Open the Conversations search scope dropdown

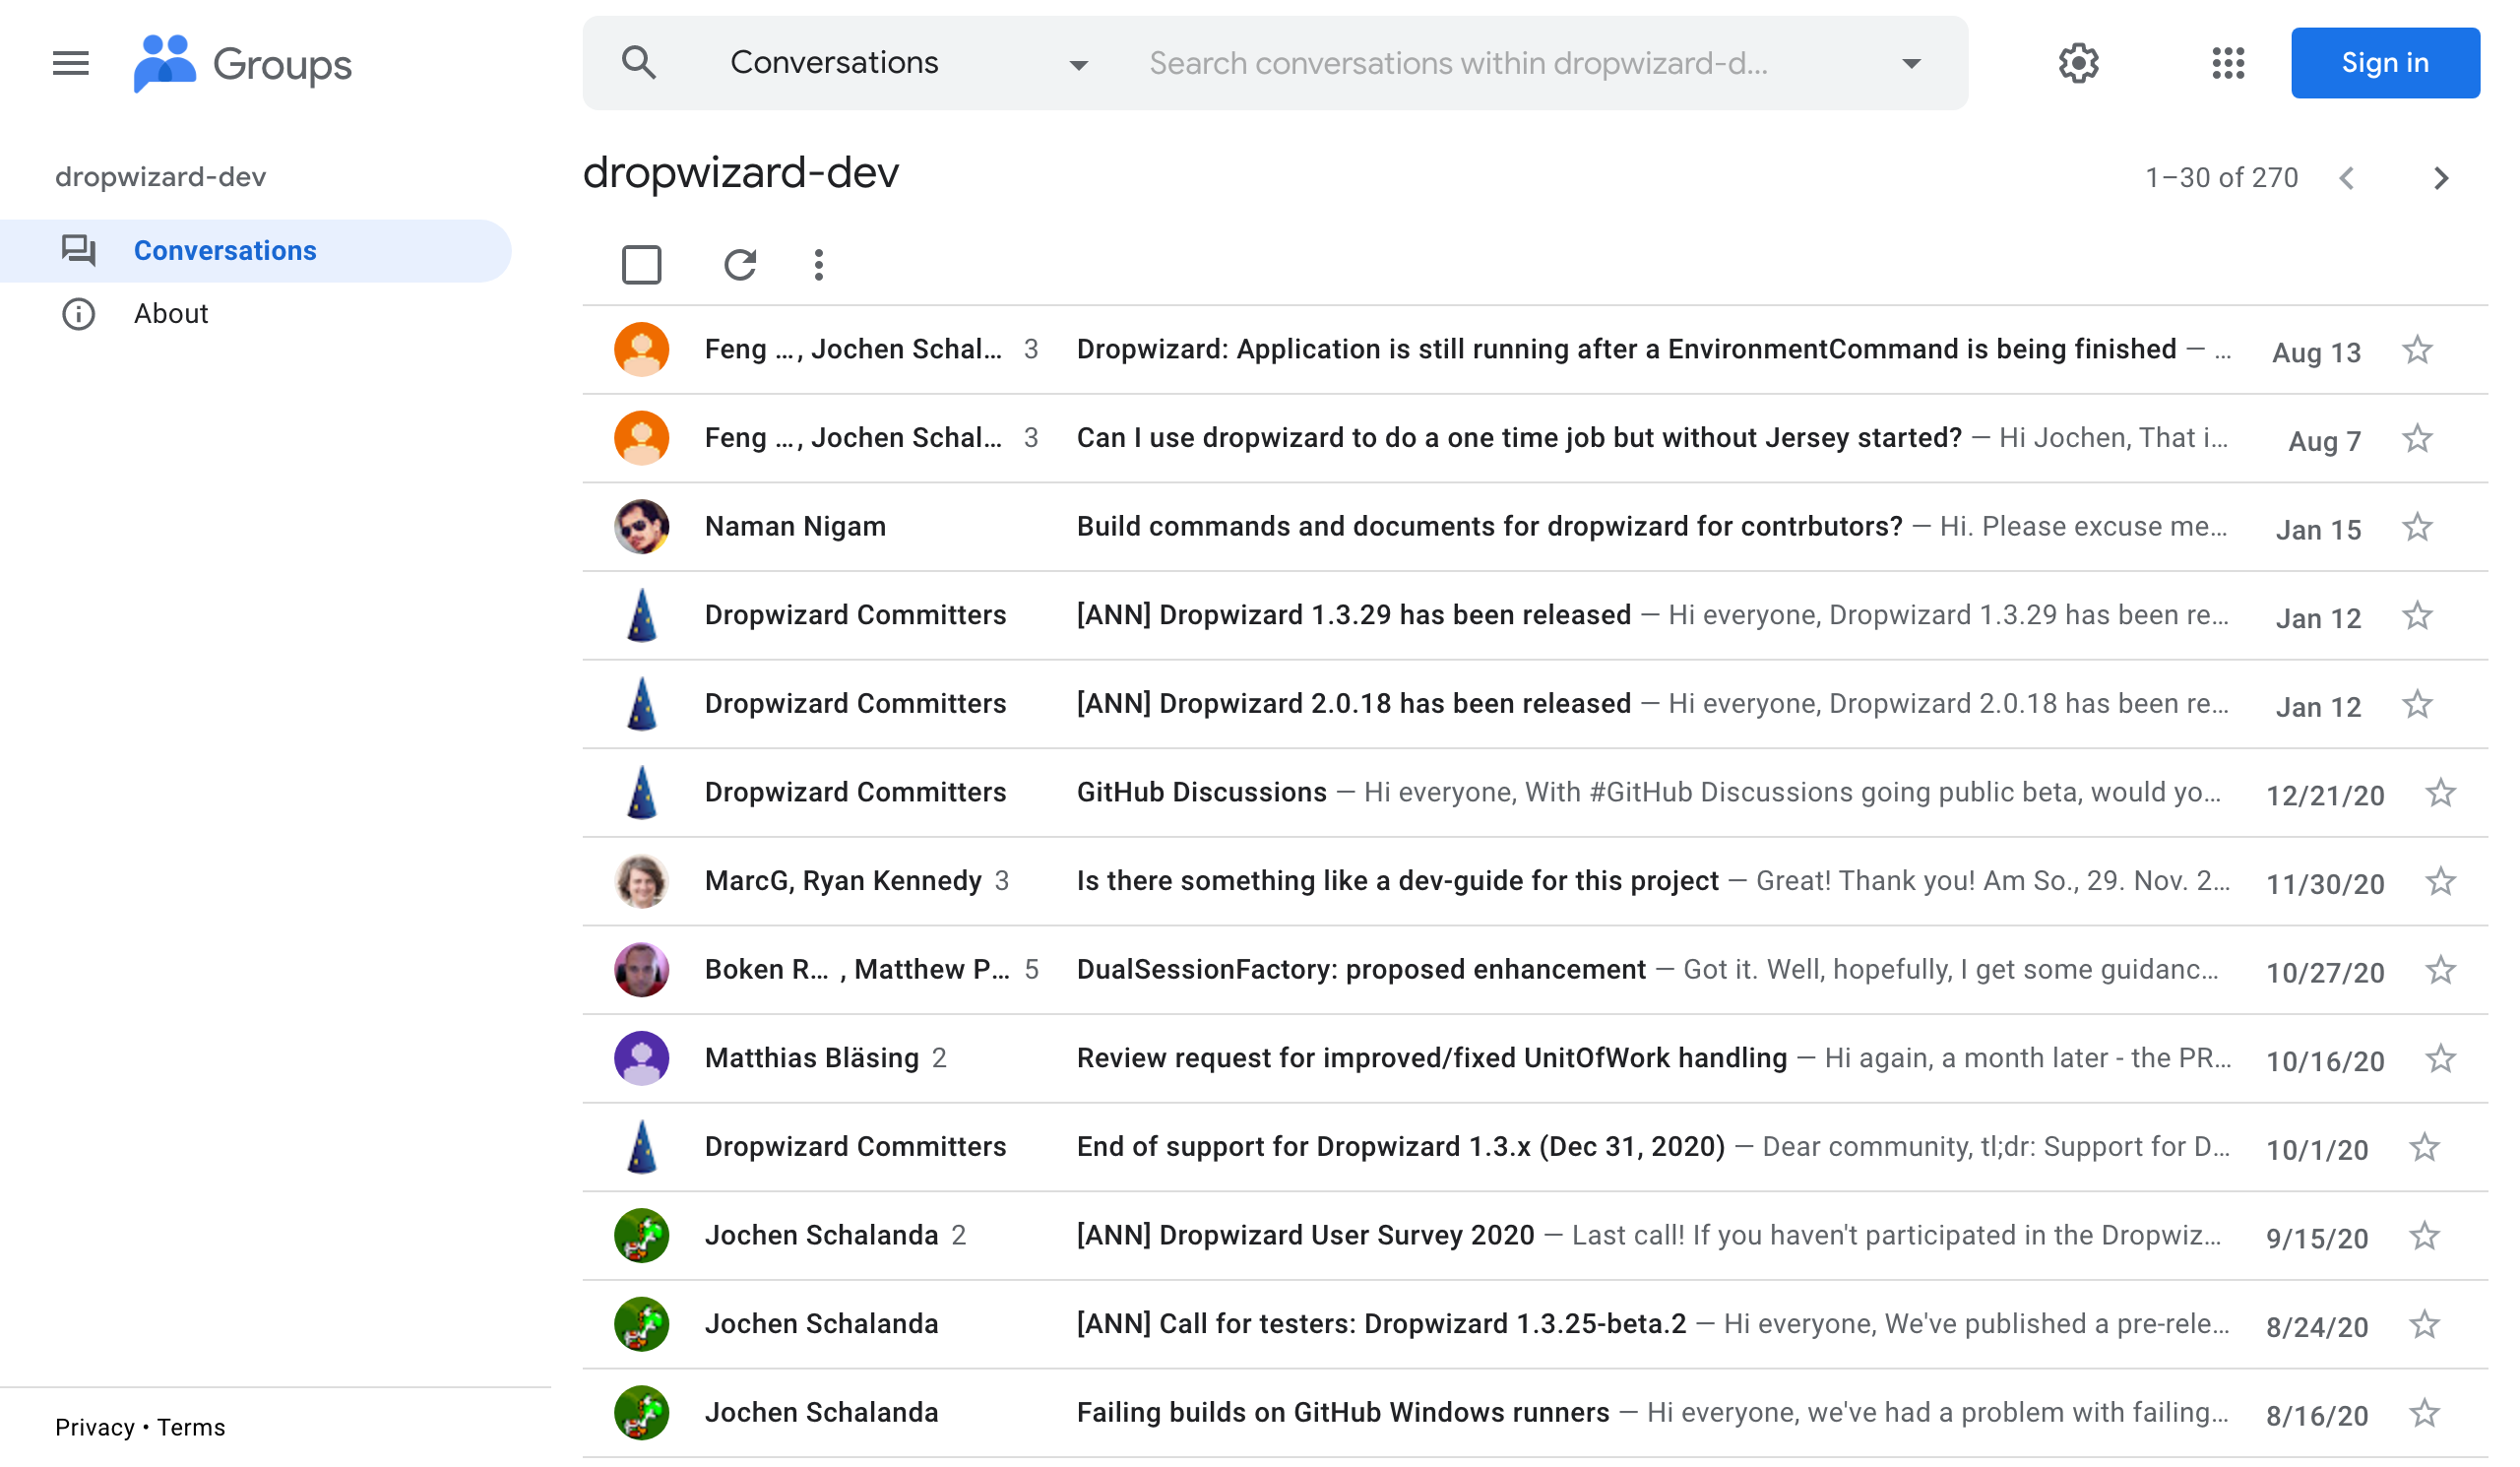coord(908,63)
